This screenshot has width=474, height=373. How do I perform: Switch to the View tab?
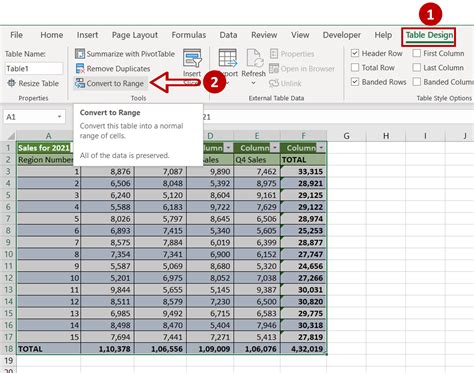[300, 35]
